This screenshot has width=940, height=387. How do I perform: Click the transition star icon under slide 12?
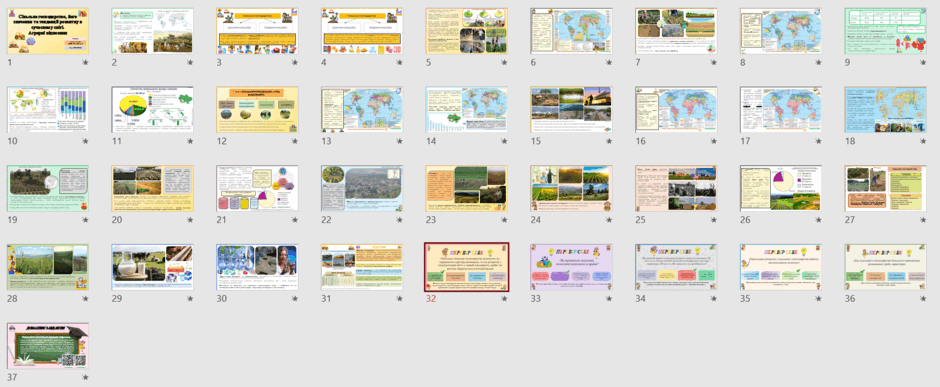point(295,141)
